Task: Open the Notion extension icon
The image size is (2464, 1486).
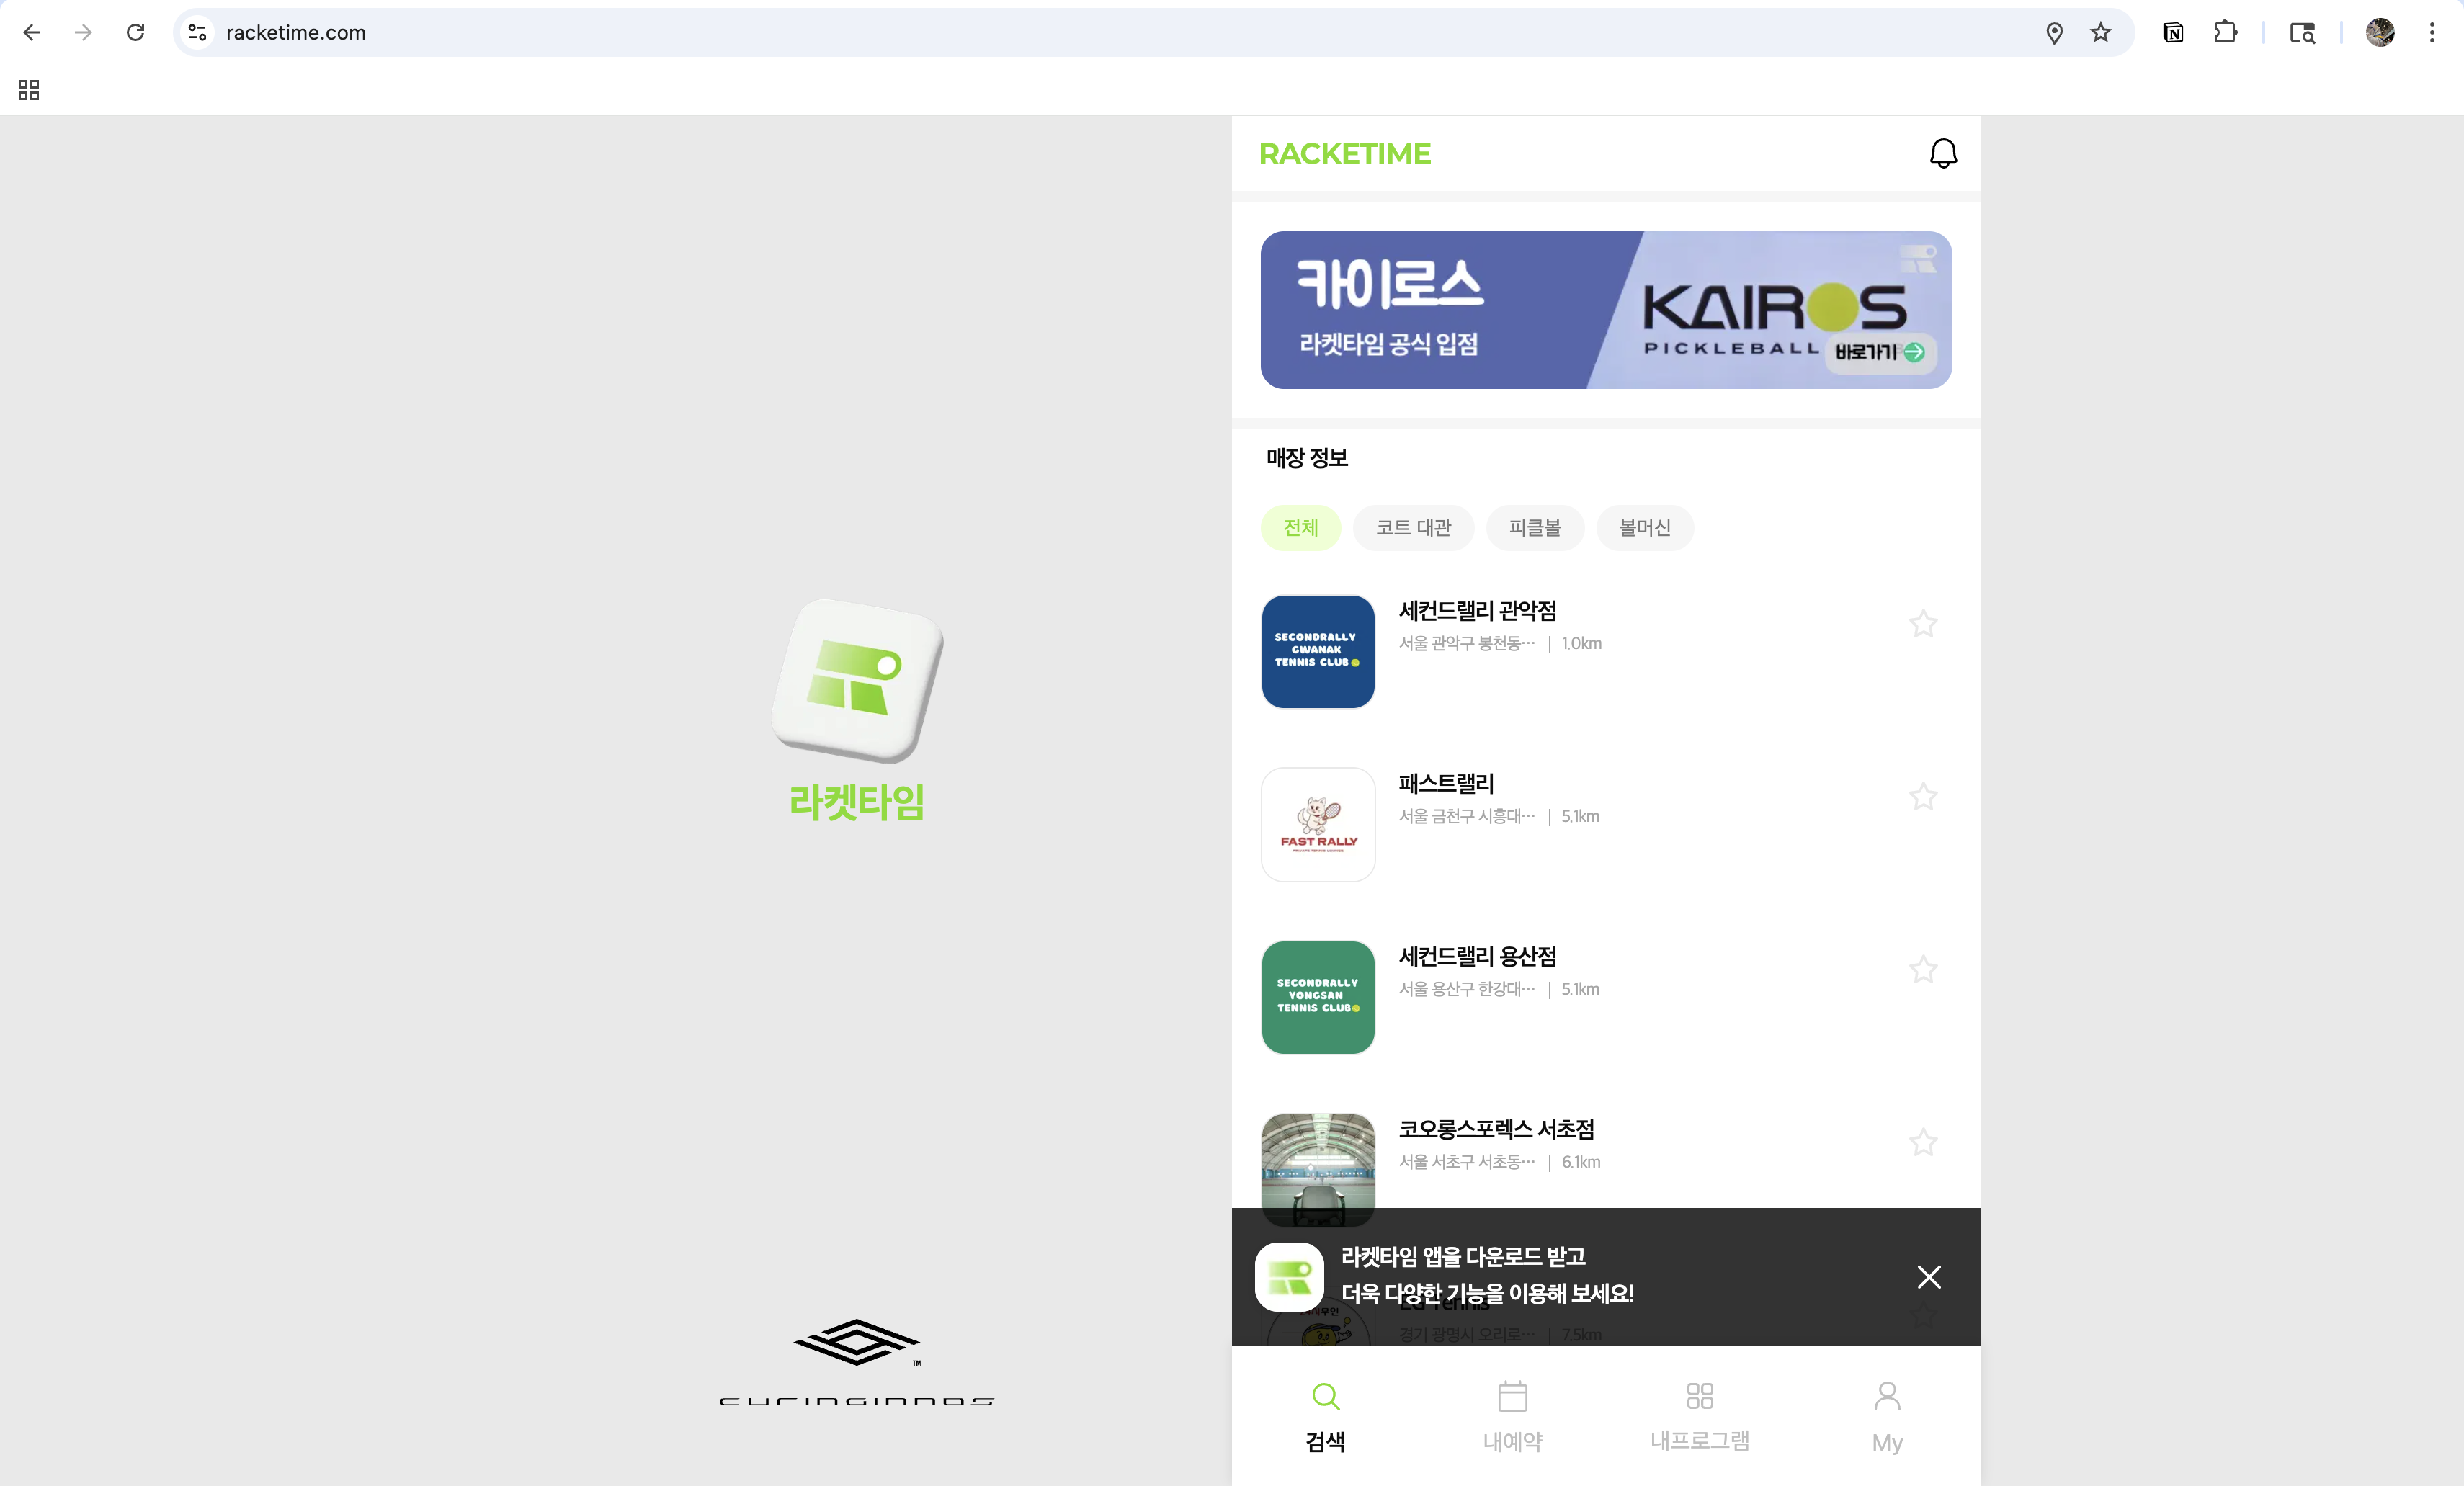Action: coord(2172,33)
